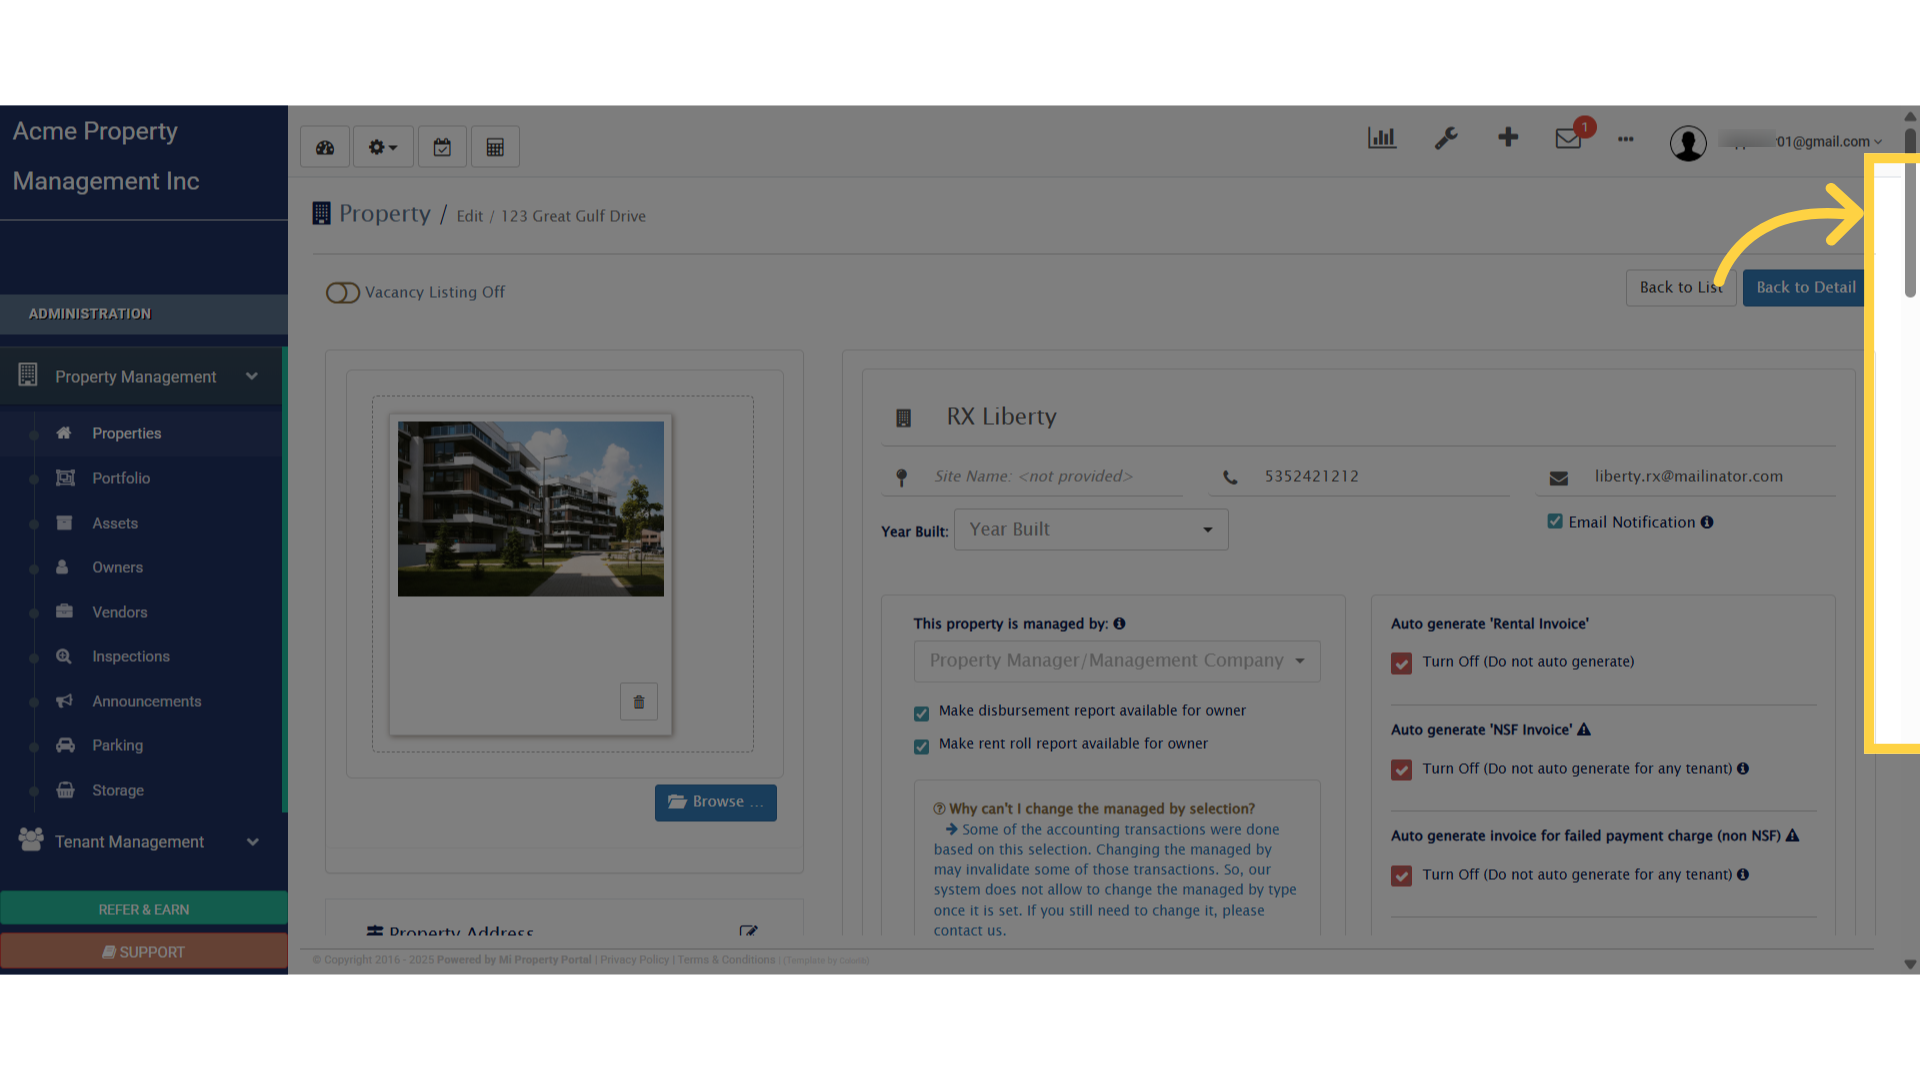
Task: Open the dashboard speedometer icon
Action: tap(325, 147)
